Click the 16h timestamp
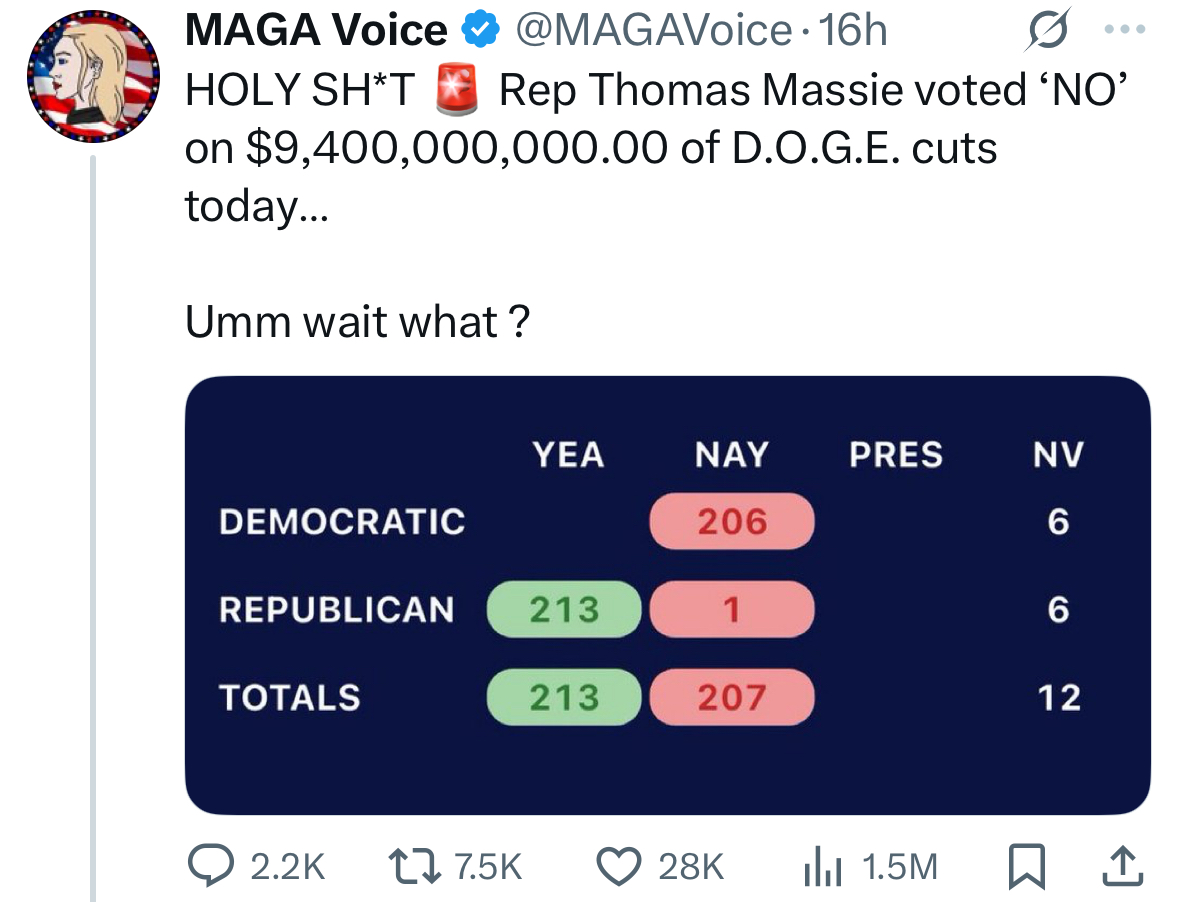The image size is (1179, 902). (853, 31)
